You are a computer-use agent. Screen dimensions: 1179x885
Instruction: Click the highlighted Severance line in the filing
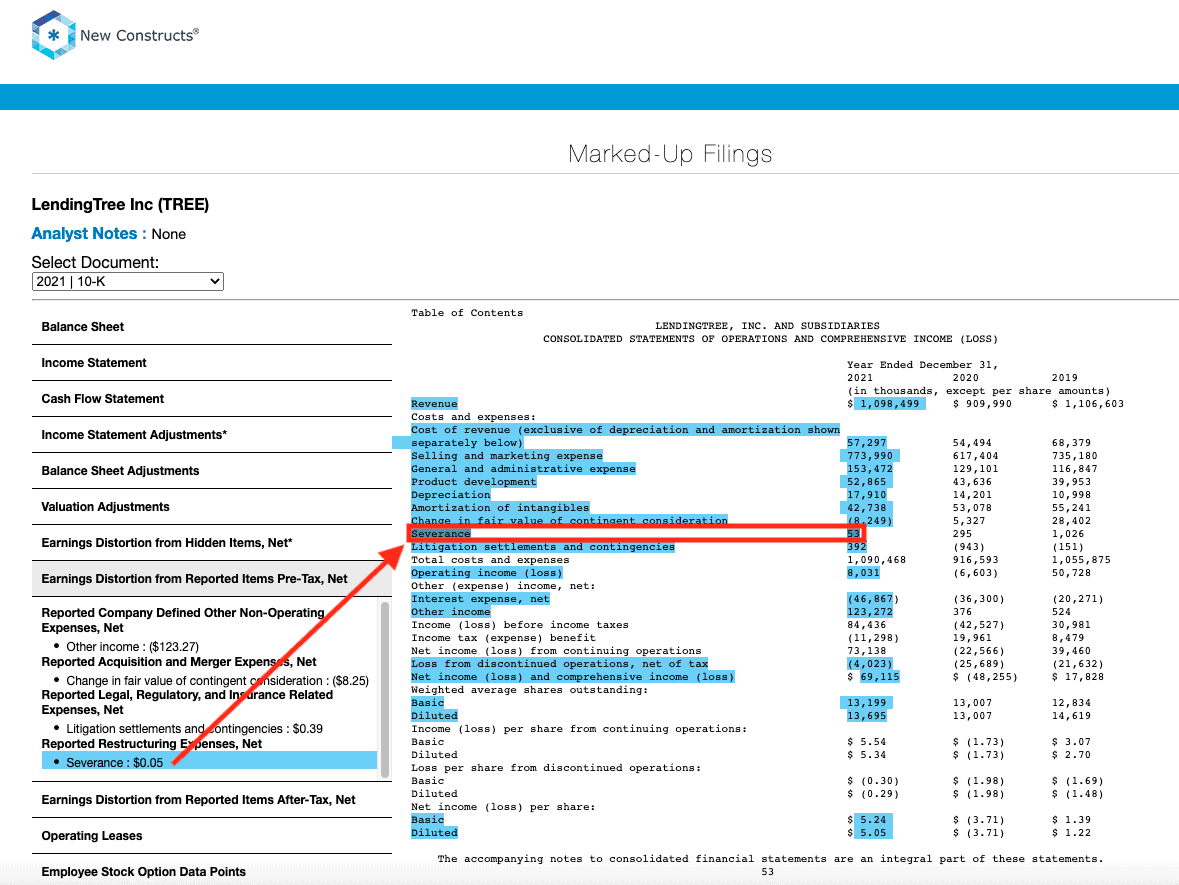coord(441,534)
